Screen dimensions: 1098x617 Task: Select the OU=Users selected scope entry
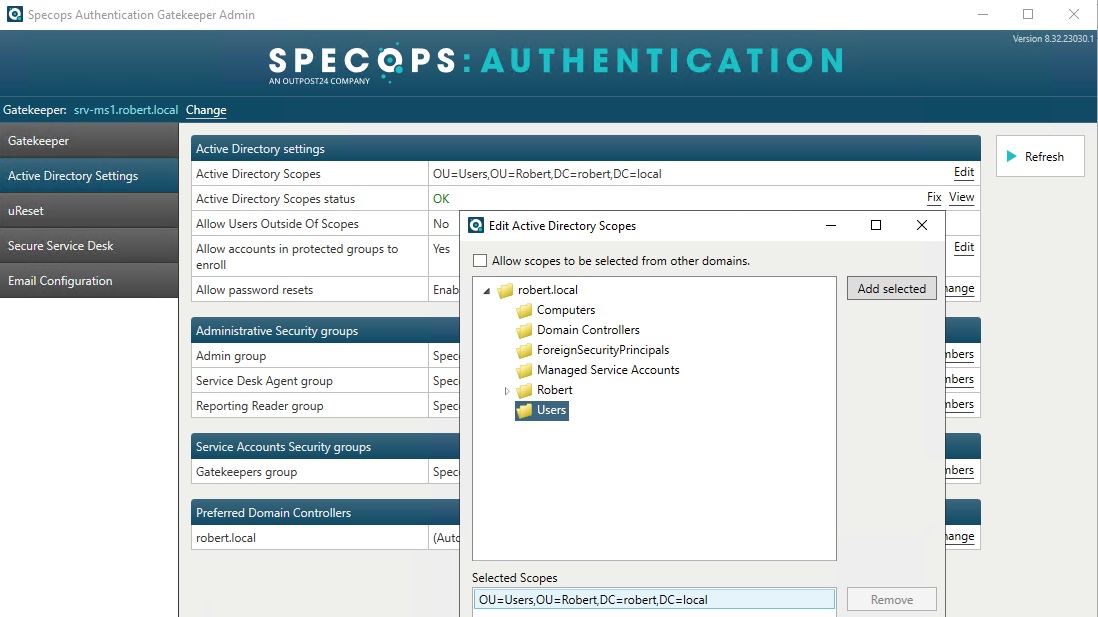(x=653, y=599)
